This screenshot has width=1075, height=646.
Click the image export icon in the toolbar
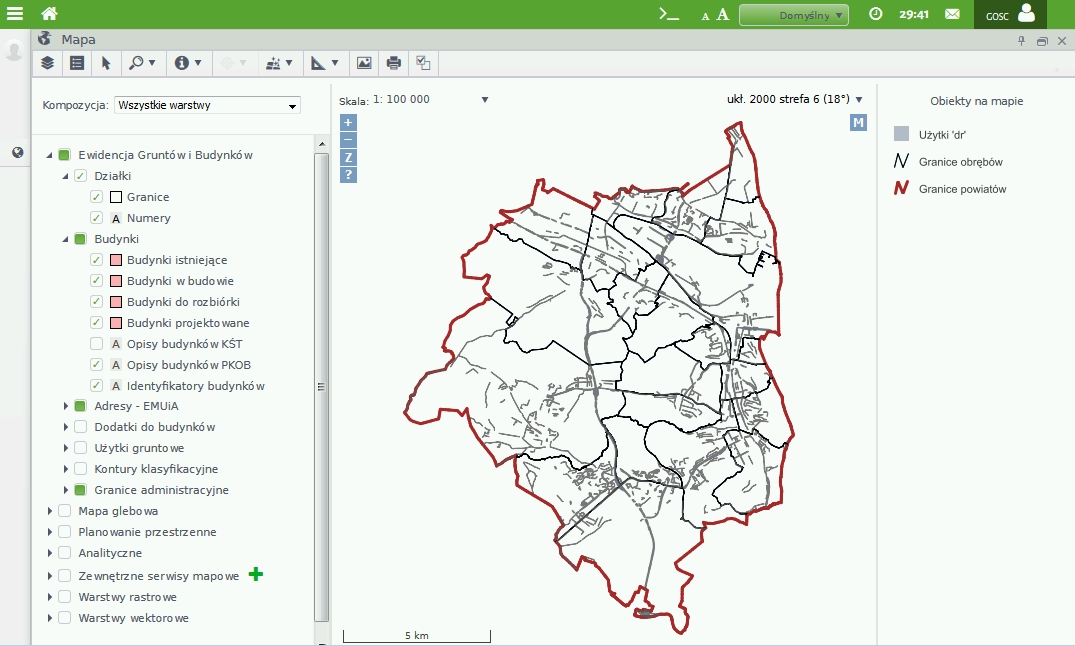click(364, 63)
